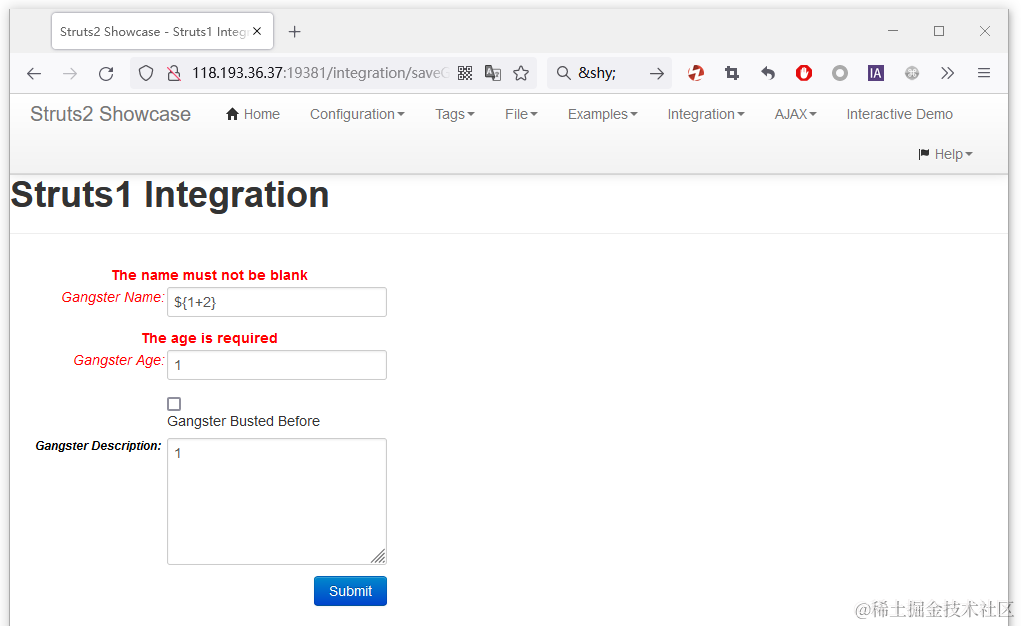The height and width of the screenshot is (626, 1021).
Task: Click the browser search box
Action: pyautogui.click(x=611, y=73)
